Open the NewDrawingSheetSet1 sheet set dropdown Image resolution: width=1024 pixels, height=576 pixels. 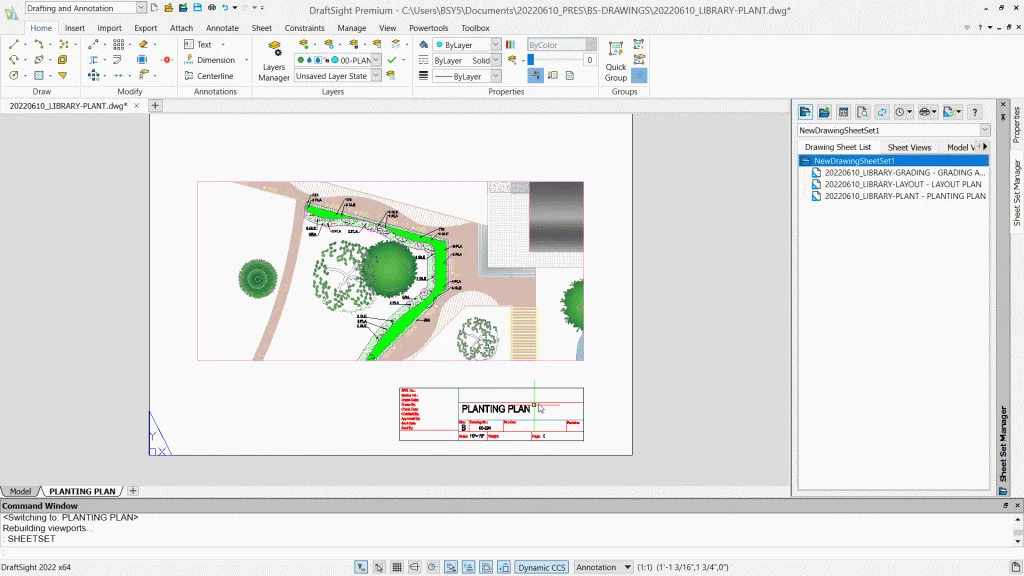[x=985, y=130]
